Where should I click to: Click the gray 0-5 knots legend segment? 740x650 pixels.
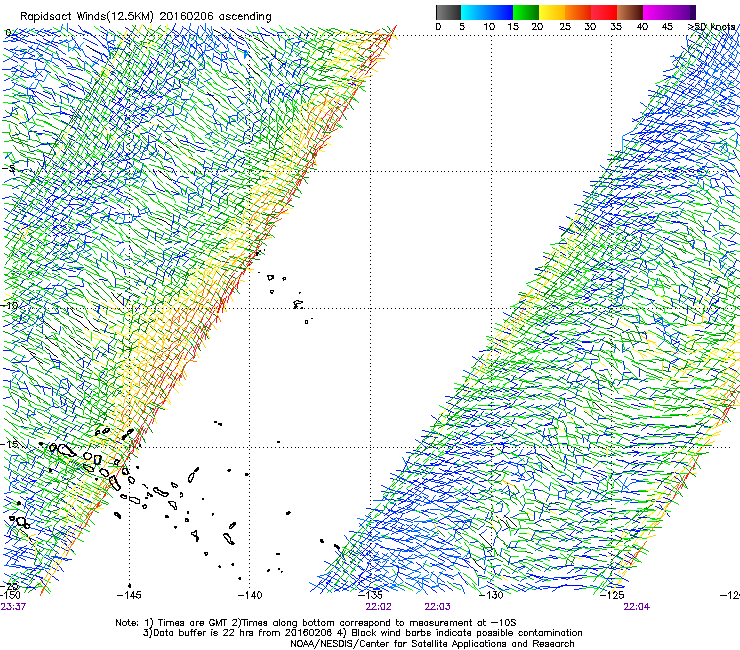tap(448, 12)
